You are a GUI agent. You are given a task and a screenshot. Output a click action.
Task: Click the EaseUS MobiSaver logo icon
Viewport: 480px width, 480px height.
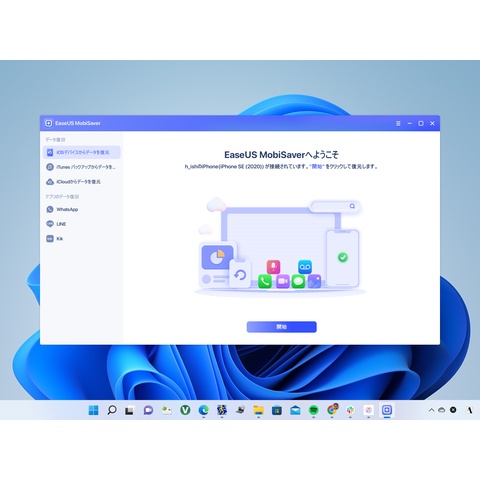(48, 123)
